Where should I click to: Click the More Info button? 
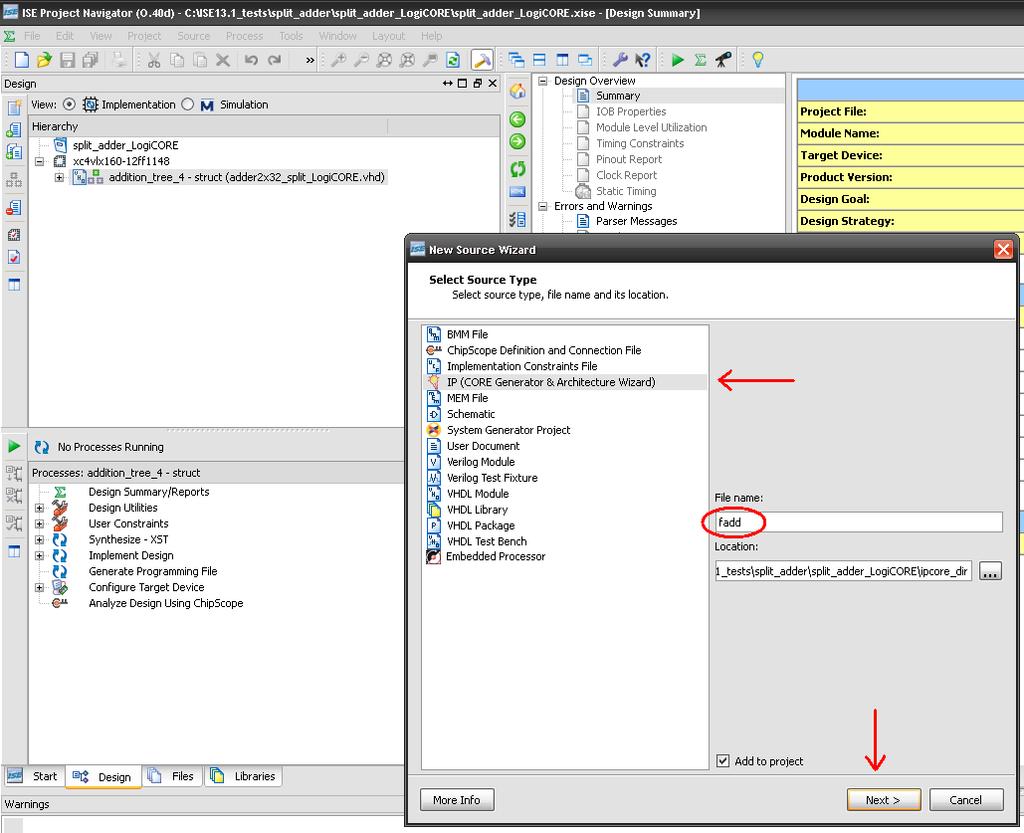456,800
